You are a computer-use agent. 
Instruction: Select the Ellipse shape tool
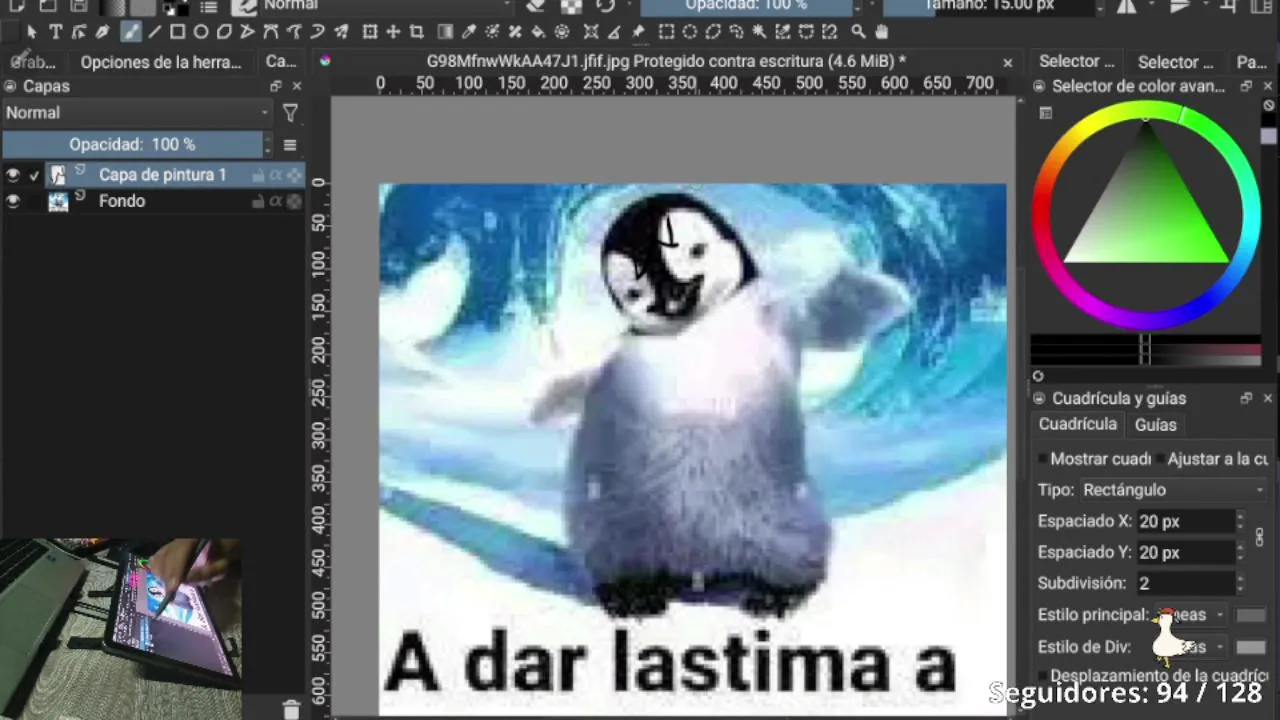click(200, 32)
